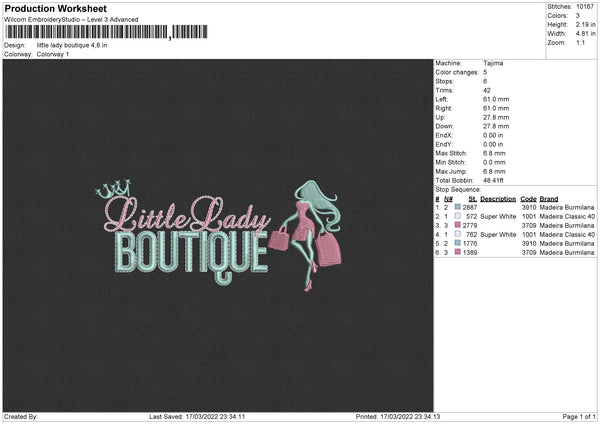Click the teal swatch for thread 1776
This screenshot has width=600, height=424.
458,245
